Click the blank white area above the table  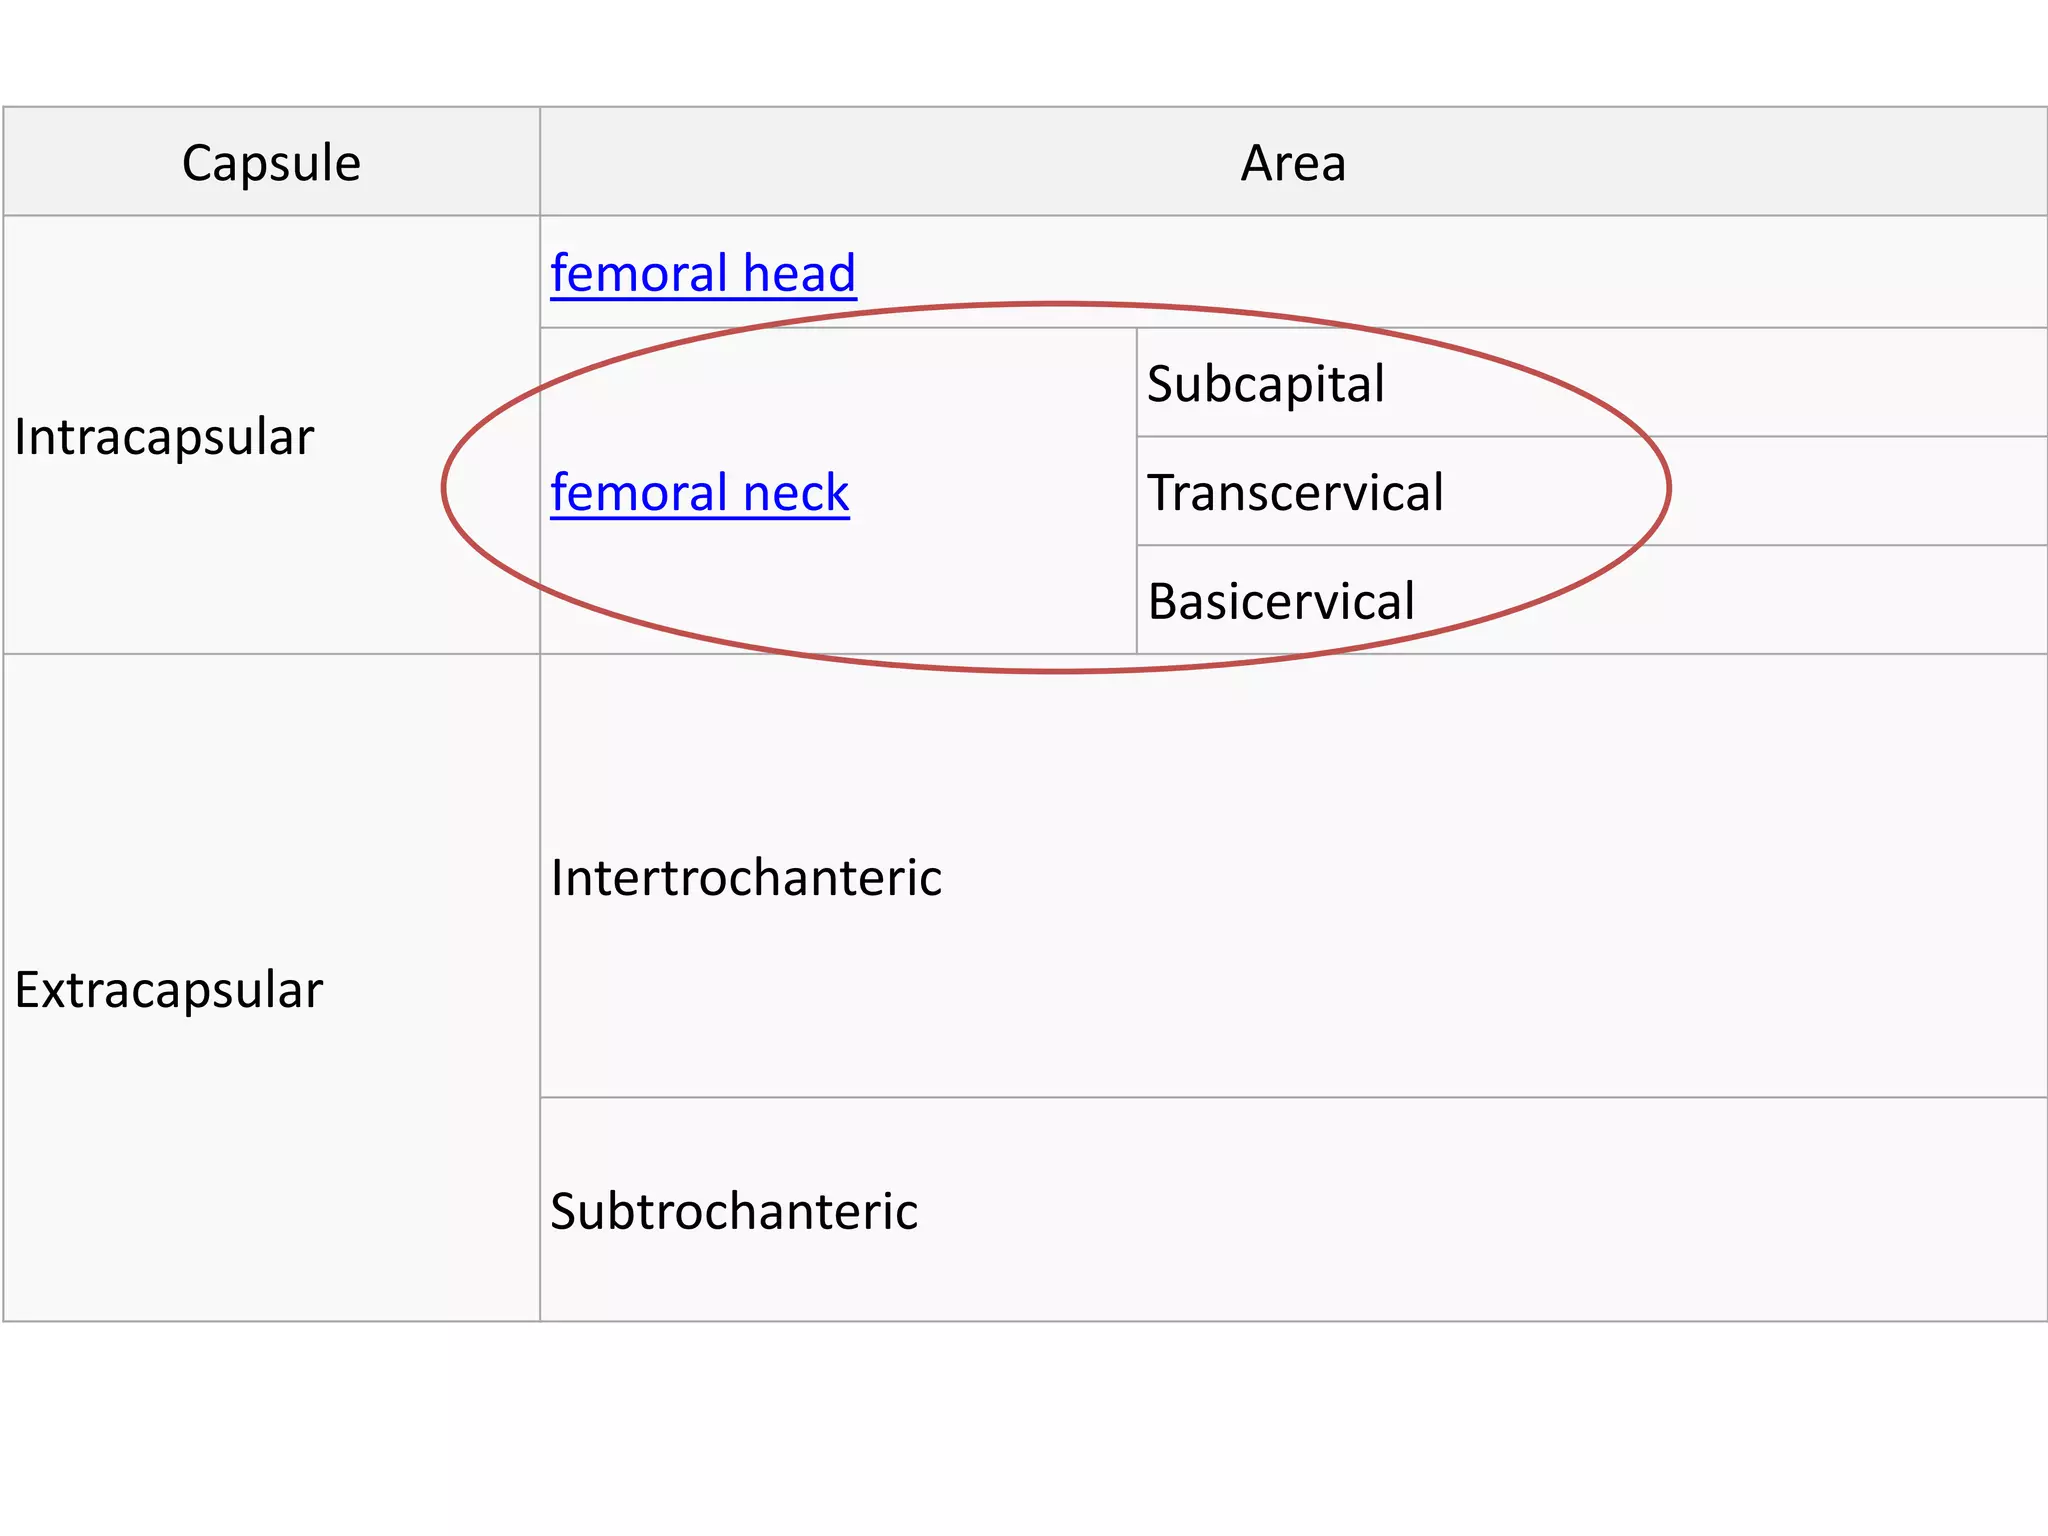pos(1024,52)
